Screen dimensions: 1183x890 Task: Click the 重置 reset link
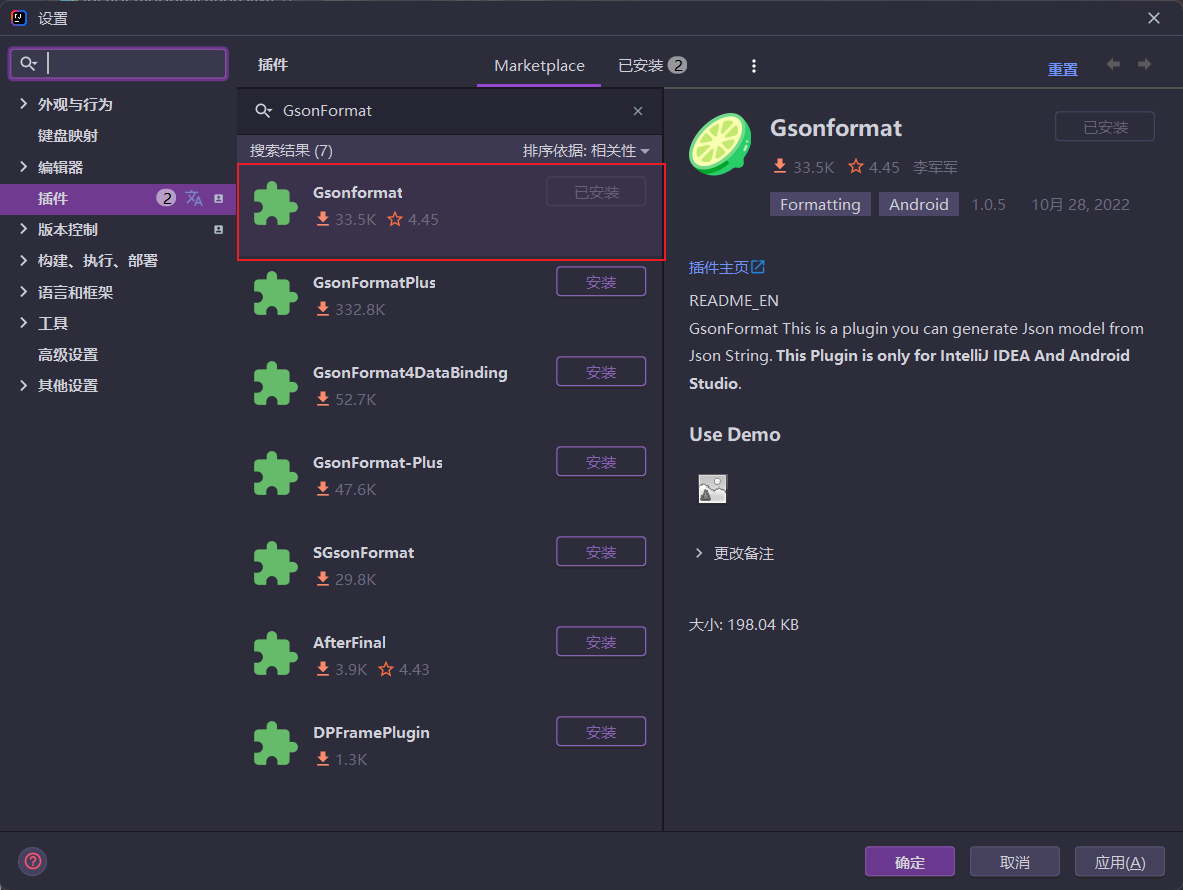pyautogui.click(x=1062, y=69)
